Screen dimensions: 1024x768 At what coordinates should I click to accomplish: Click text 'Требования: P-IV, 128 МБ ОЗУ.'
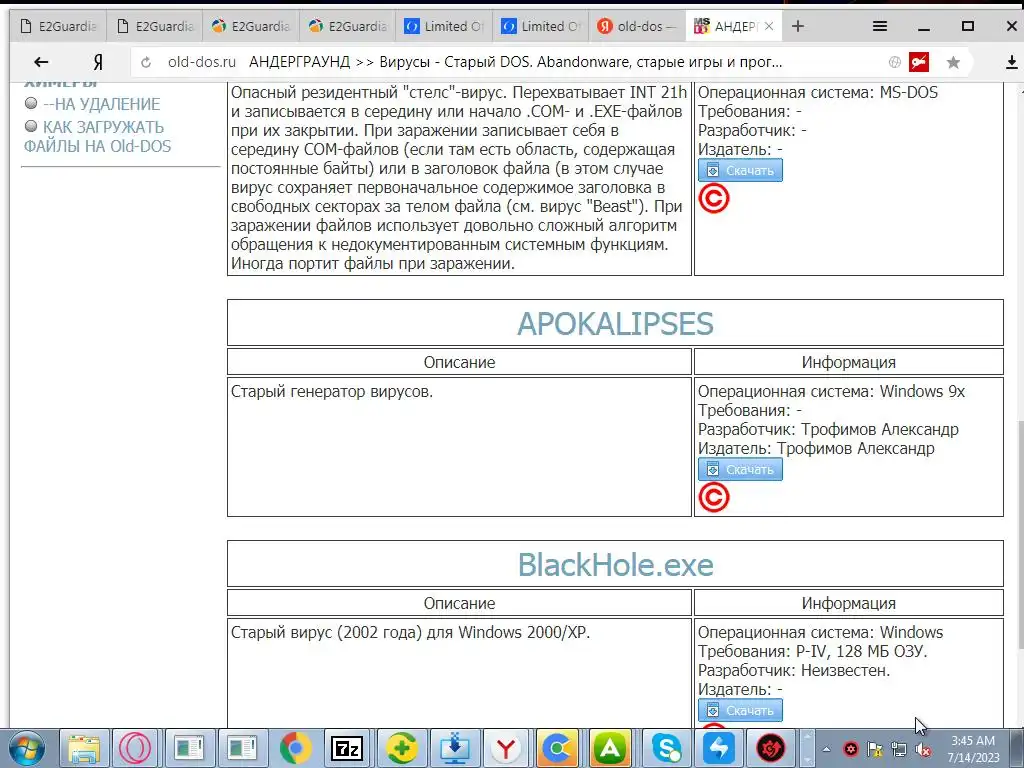coord(812,651)
